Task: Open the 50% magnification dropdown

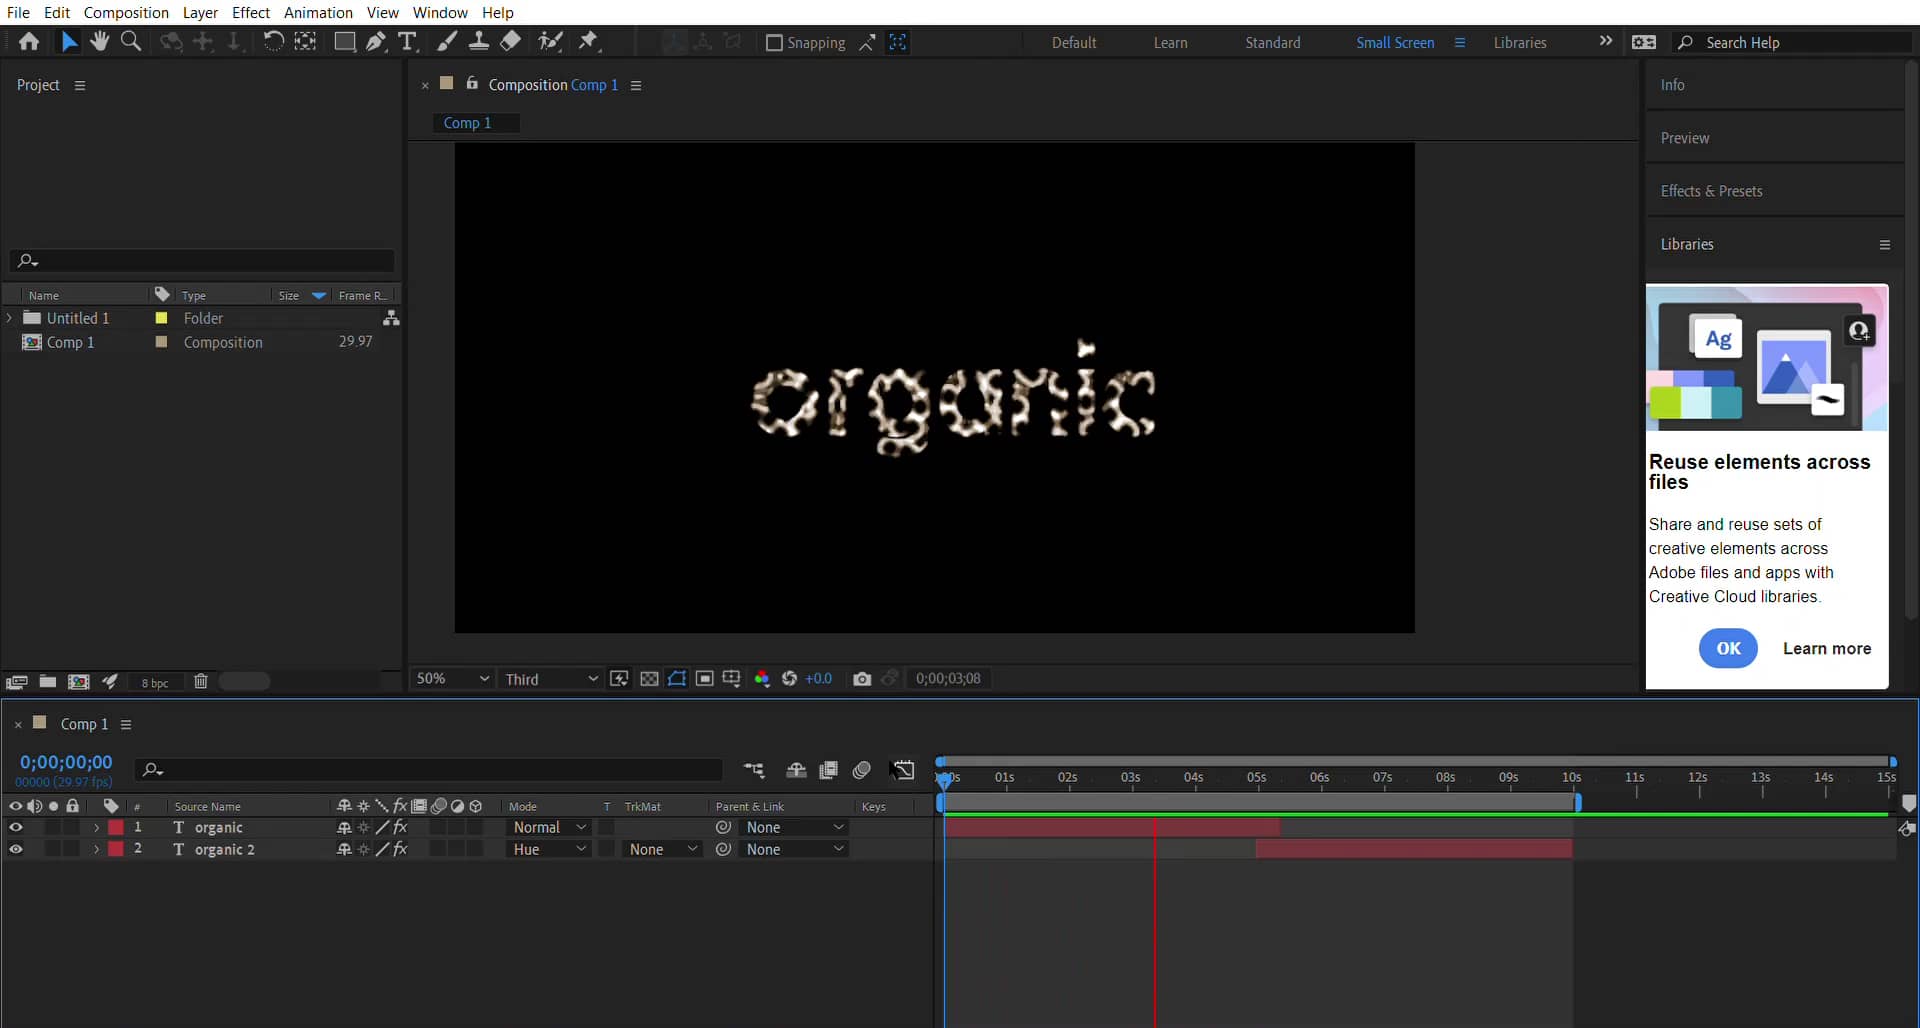Action: click(453, 679)
